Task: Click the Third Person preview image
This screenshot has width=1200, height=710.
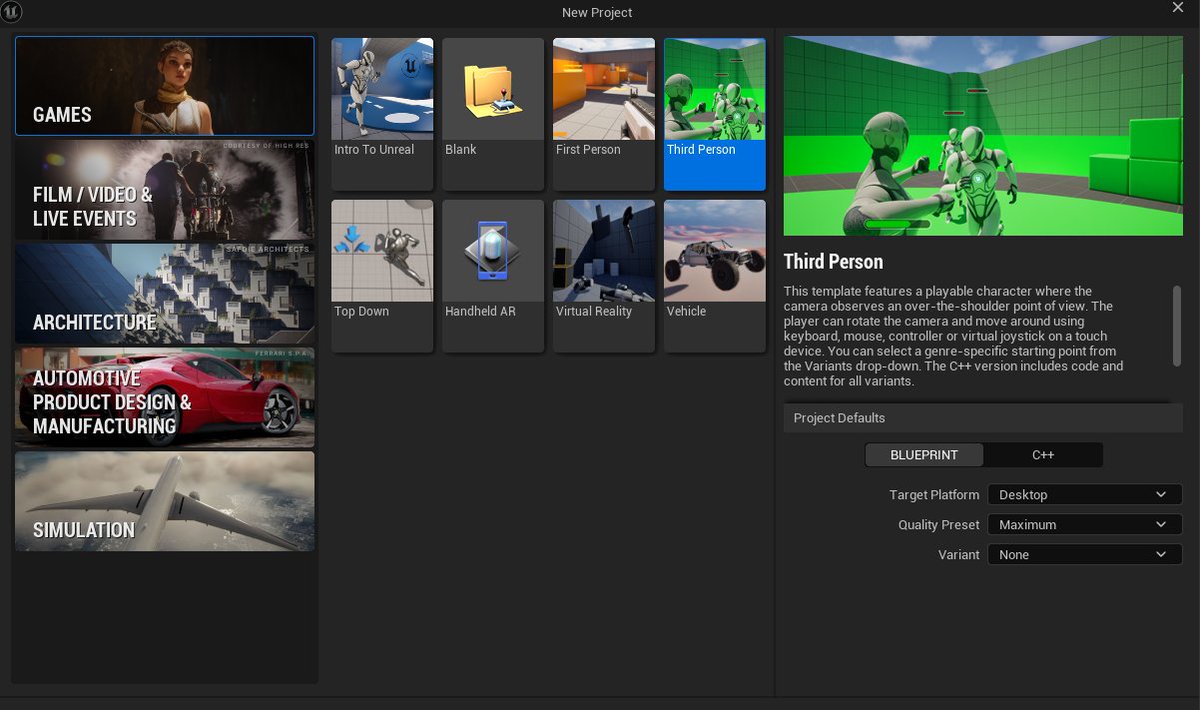Action: pyautogui.click(x=983, y=134)
